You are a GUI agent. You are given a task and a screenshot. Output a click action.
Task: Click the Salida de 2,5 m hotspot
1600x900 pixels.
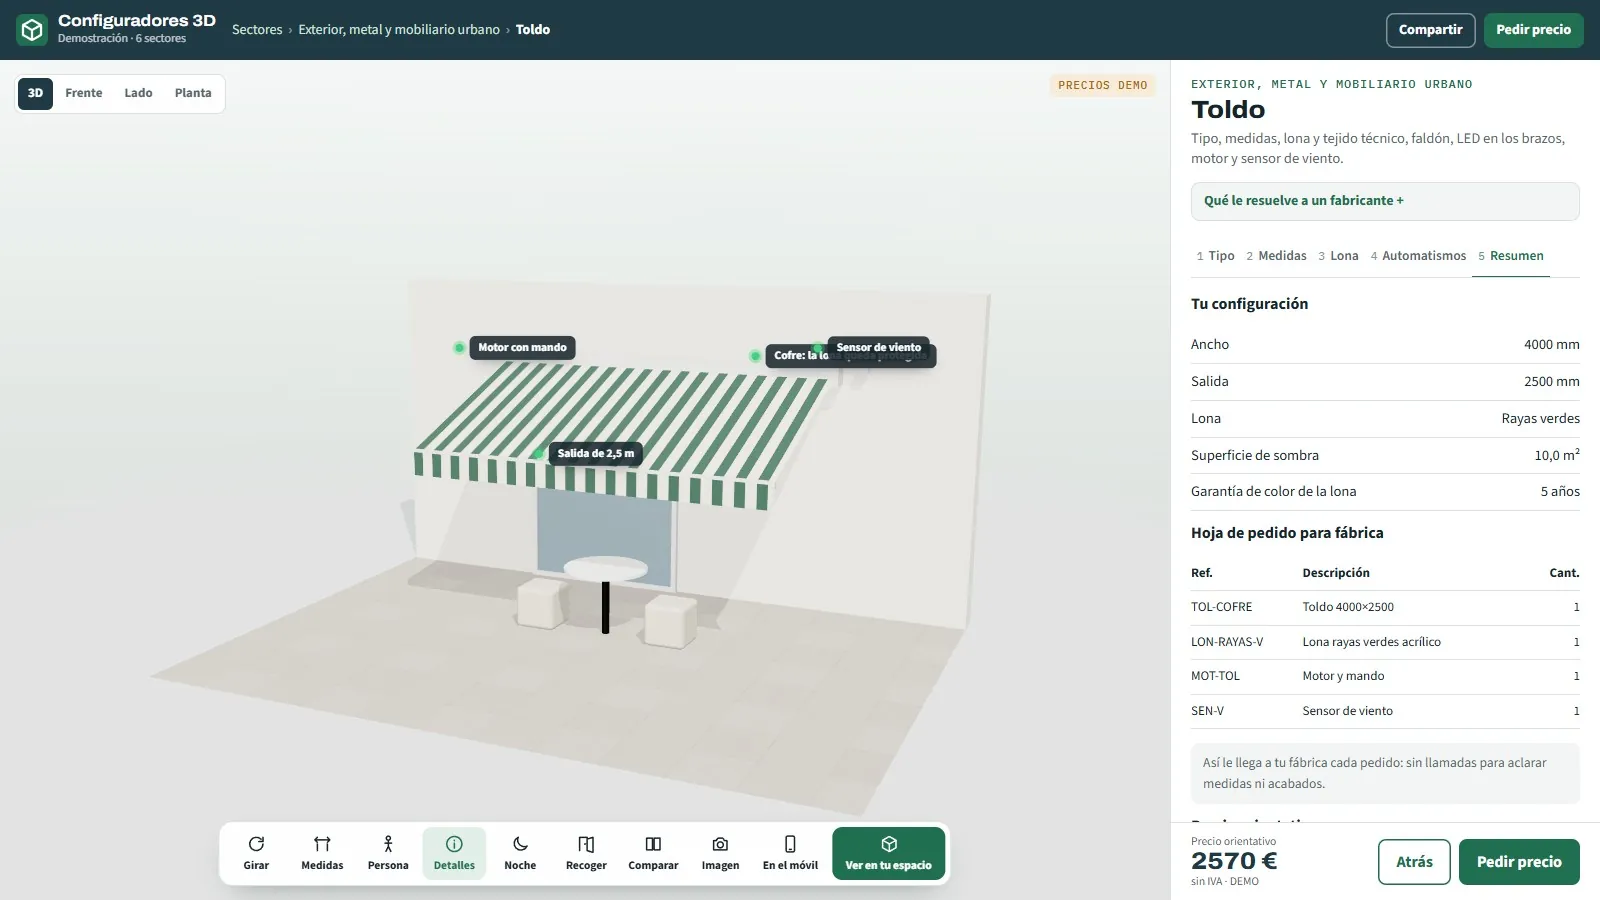tap(595, 453)
